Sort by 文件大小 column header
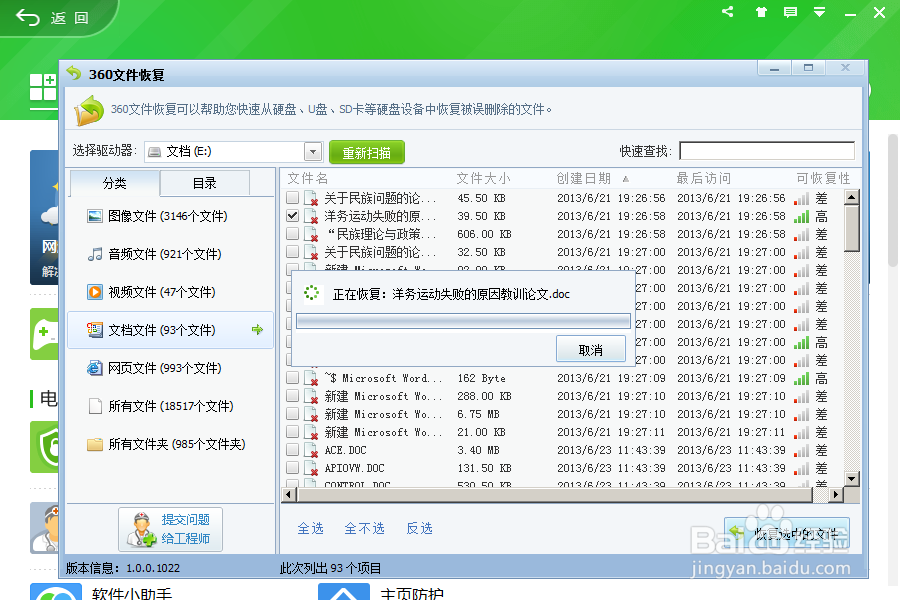900x600 pixels. point(483,179)
